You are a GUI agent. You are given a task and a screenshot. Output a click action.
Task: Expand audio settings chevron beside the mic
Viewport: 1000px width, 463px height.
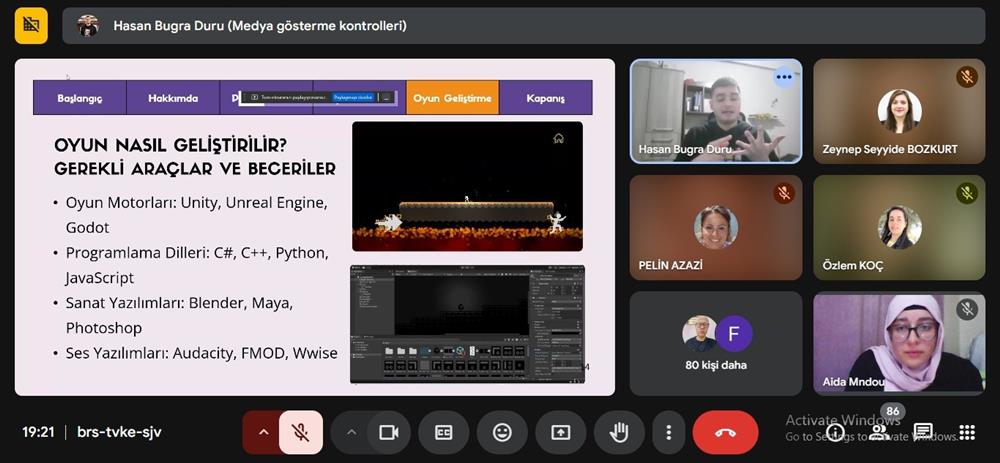pos(263,432)
